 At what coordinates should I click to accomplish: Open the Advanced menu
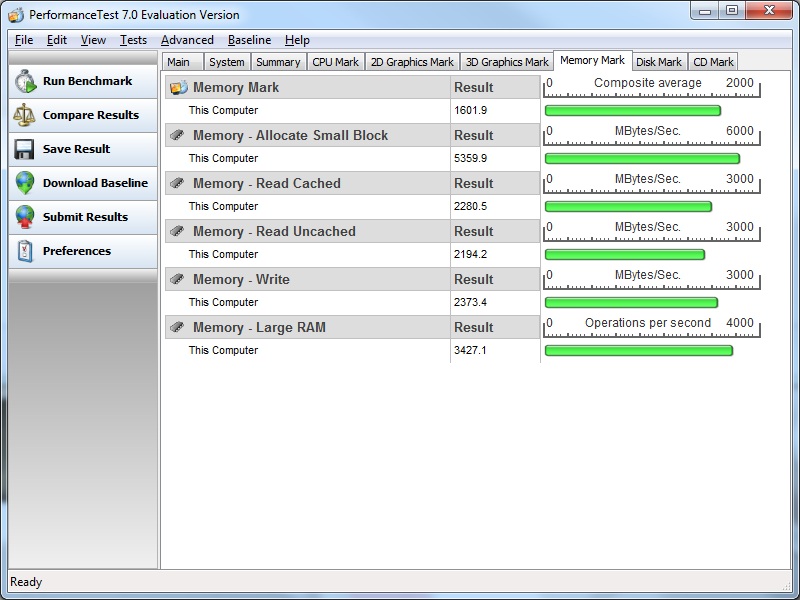point(187,40)
